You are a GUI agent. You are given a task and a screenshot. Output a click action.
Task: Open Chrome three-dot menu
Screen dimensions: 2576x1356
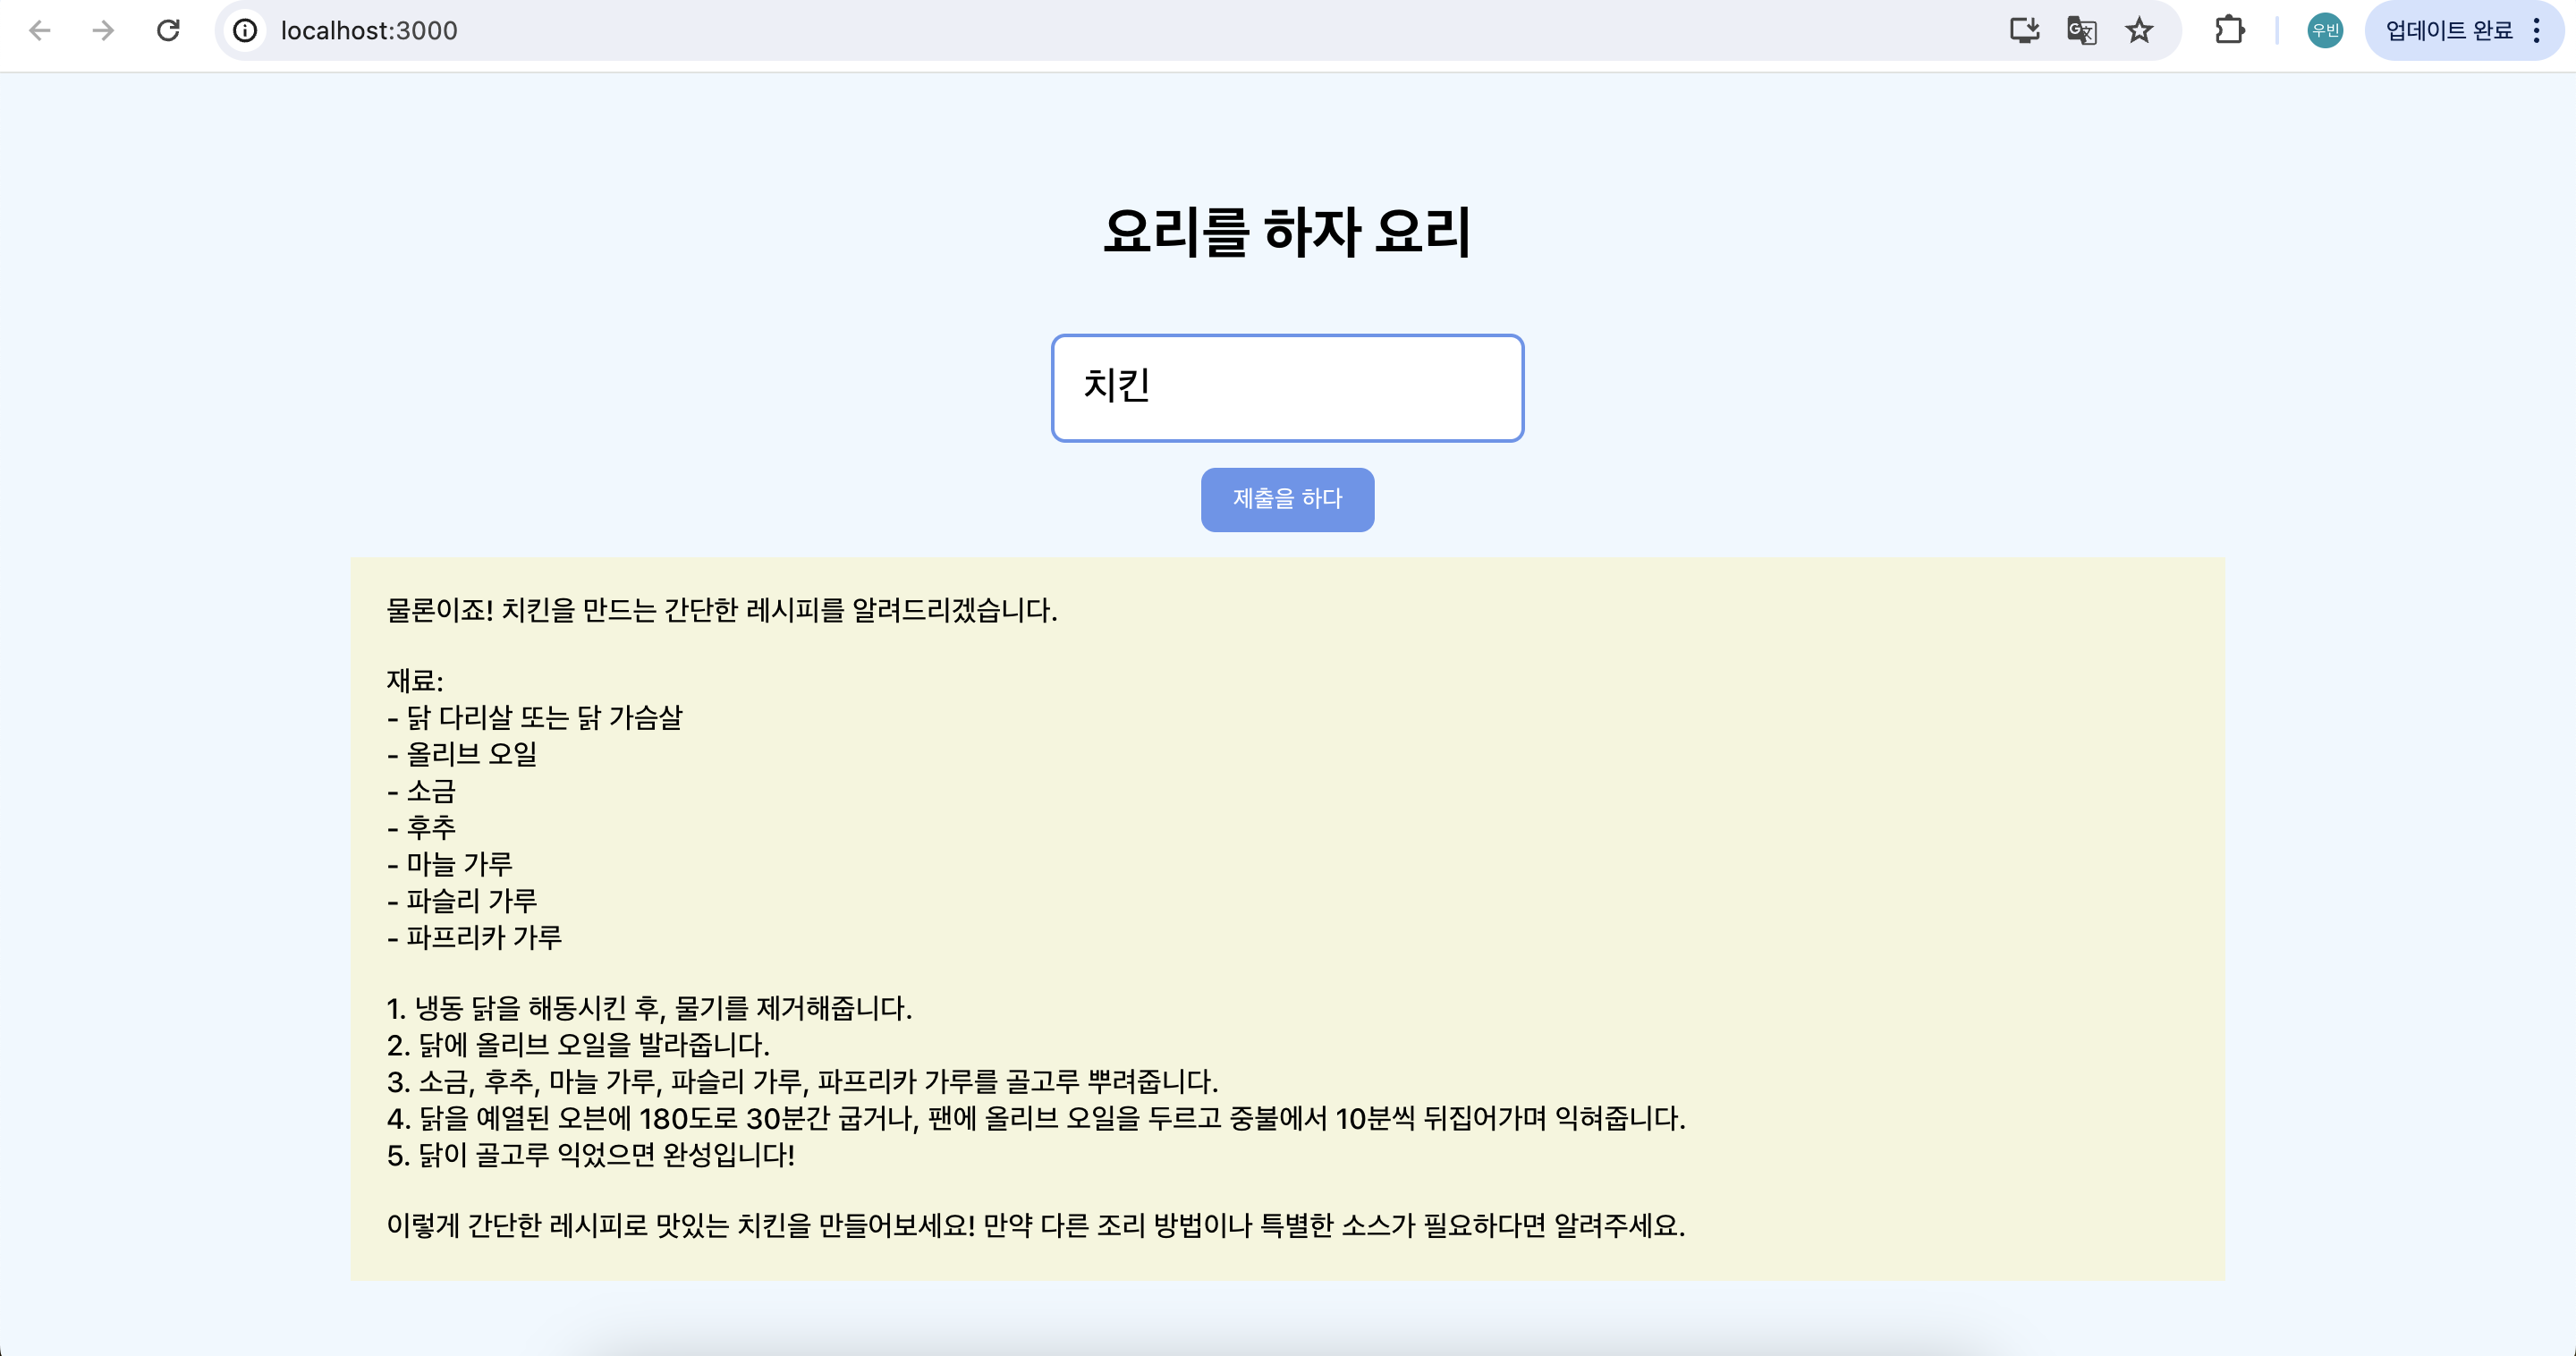pos(2537,30)
